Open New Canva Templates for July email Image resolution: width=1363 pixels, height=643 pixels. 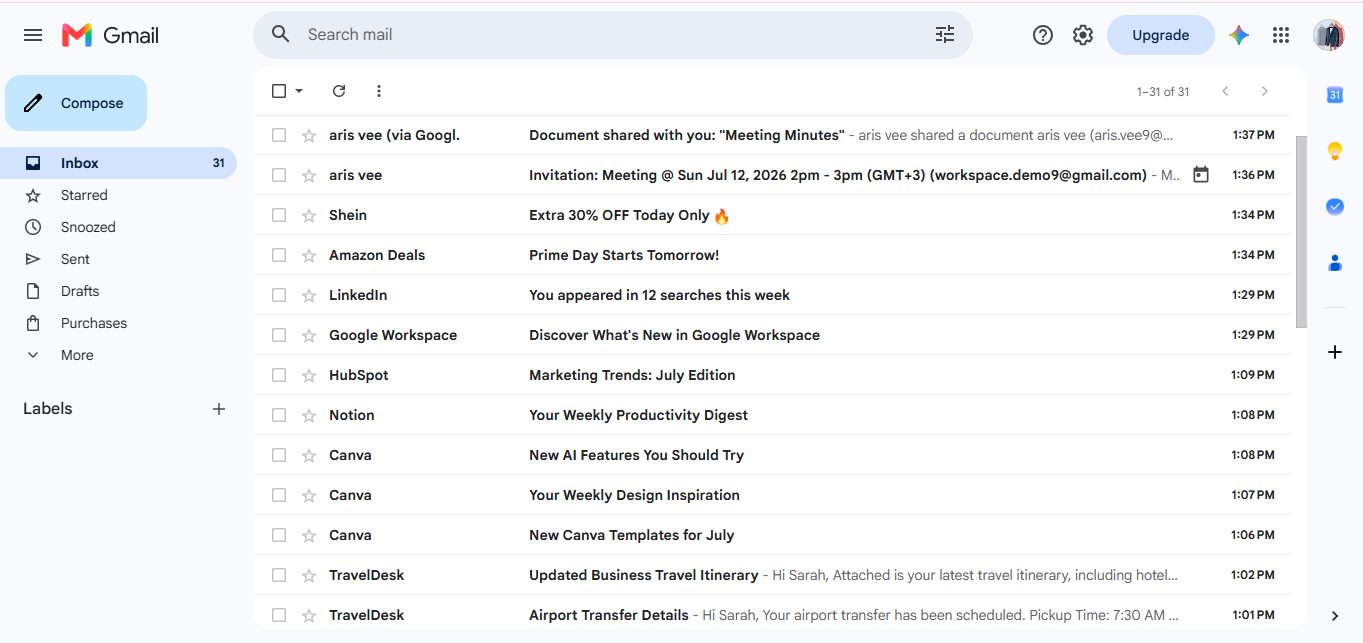click(772, 535)
